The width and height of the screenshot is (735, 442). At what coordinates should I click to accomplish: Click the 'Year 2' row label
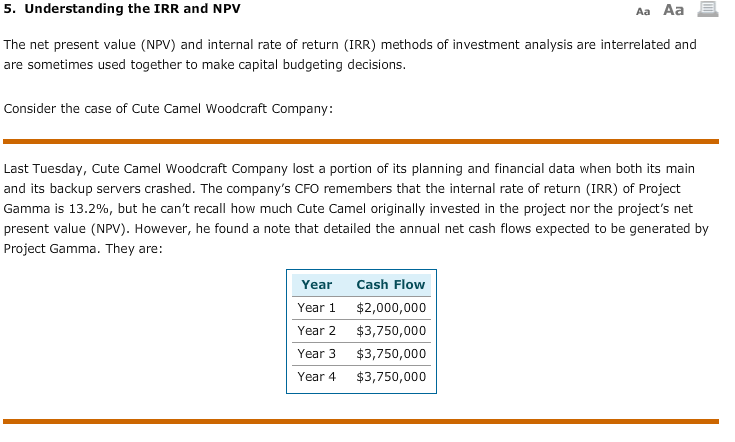click(x=316, y=330)
